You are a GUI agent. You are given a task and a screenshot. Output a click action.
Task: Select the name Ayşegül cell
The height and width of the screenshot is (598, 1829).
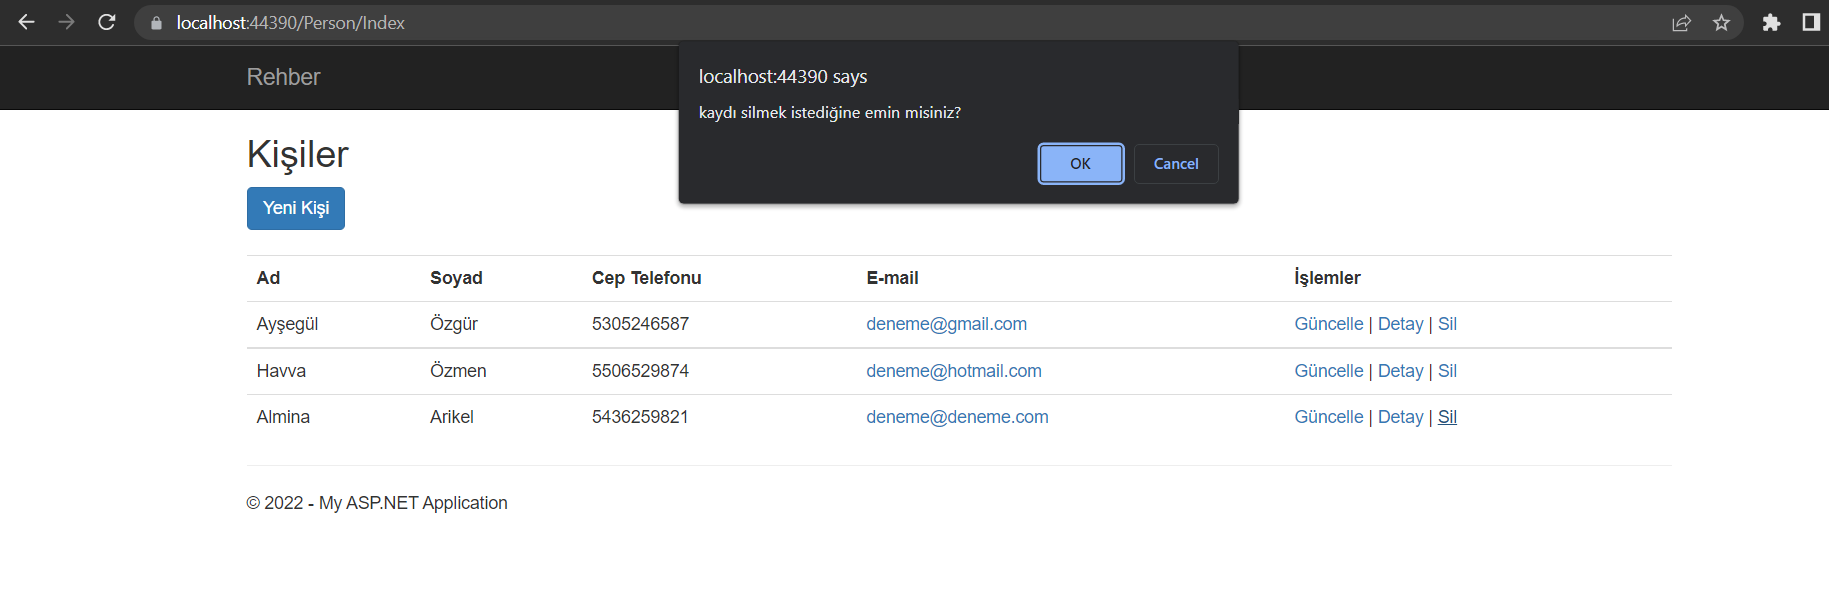287,324
